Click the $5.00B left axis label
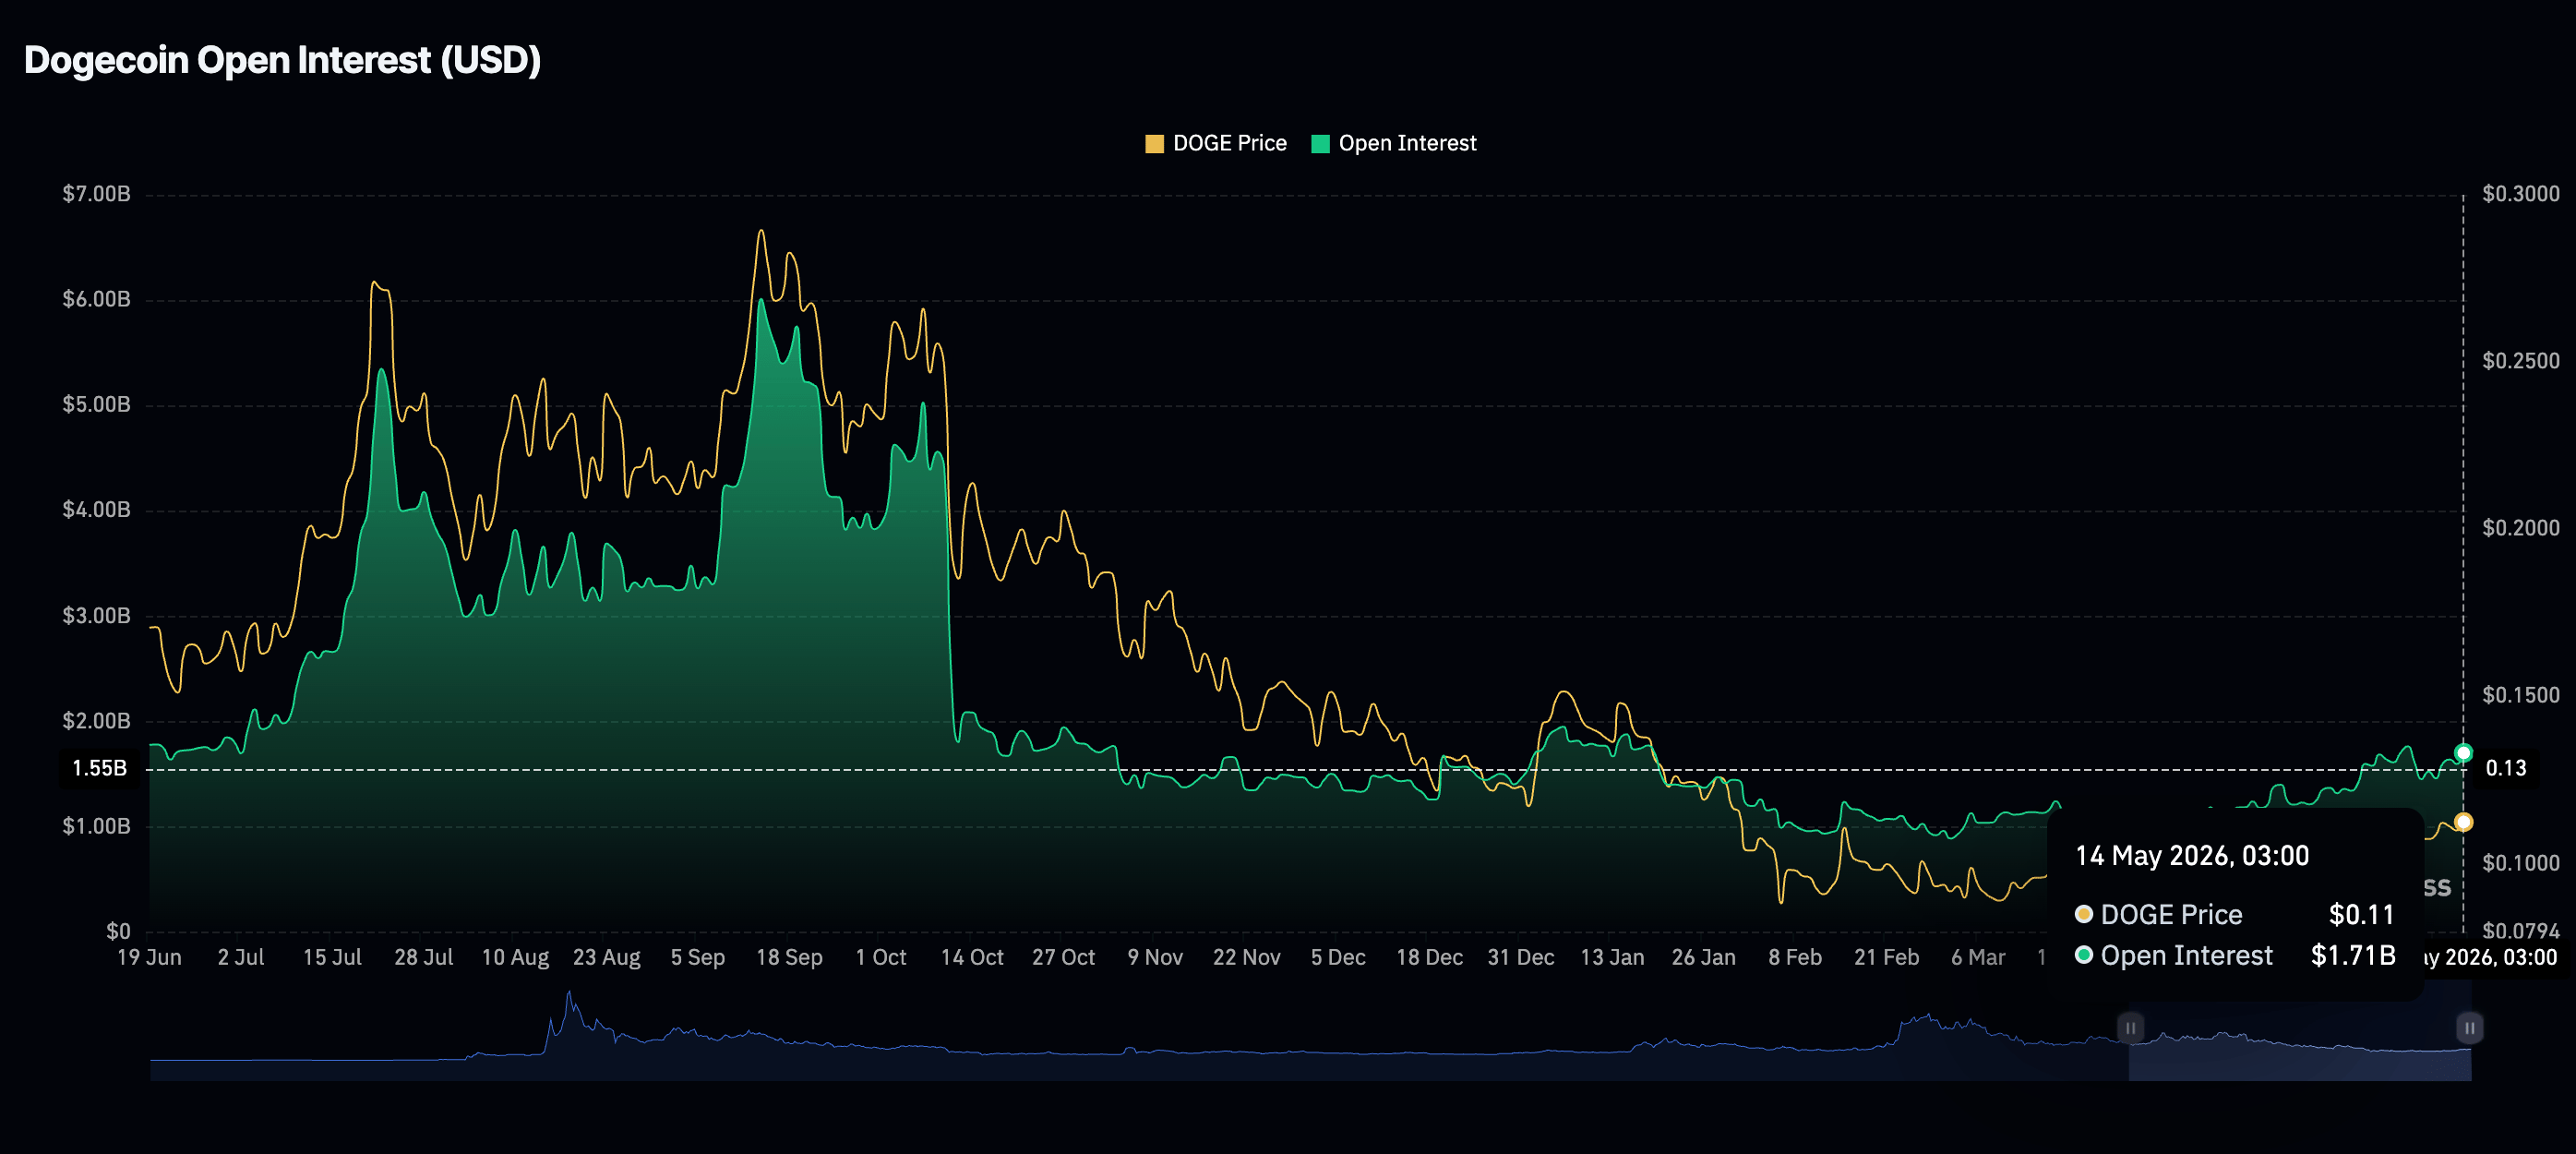The image size is (2576, 1154). (96, 404)
